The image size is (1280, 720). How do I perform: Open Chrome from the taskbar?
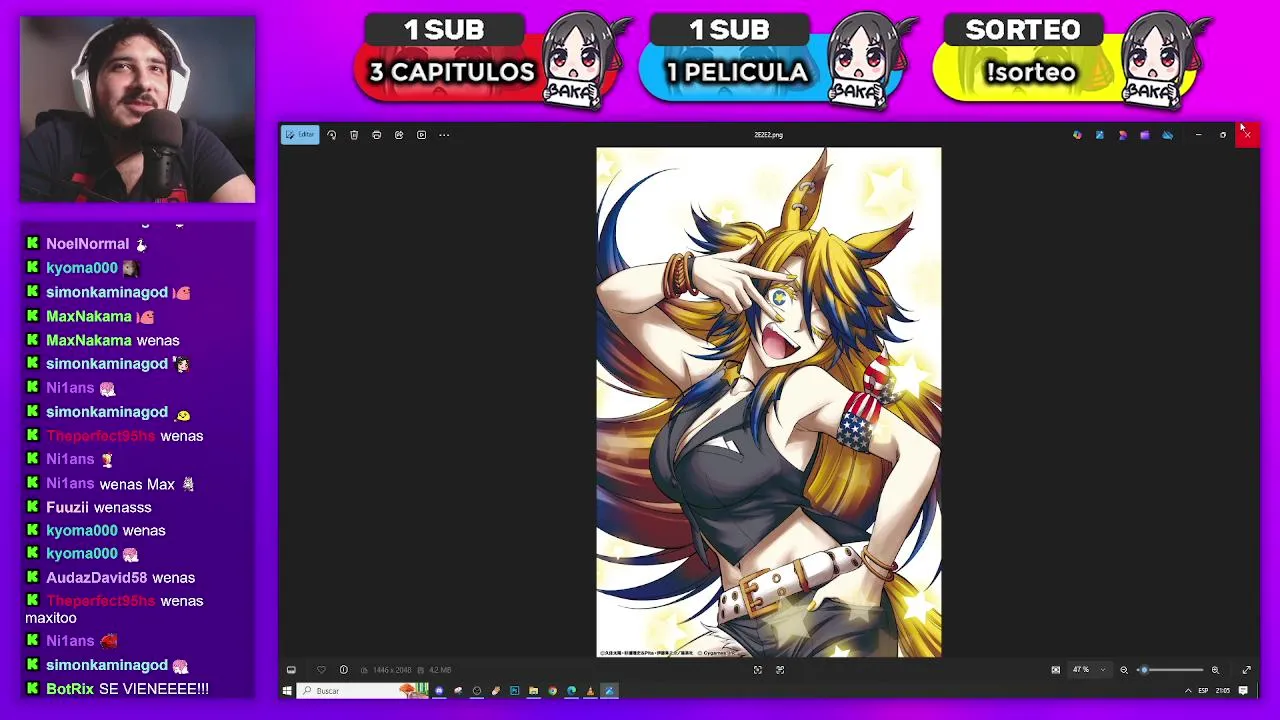552,691
